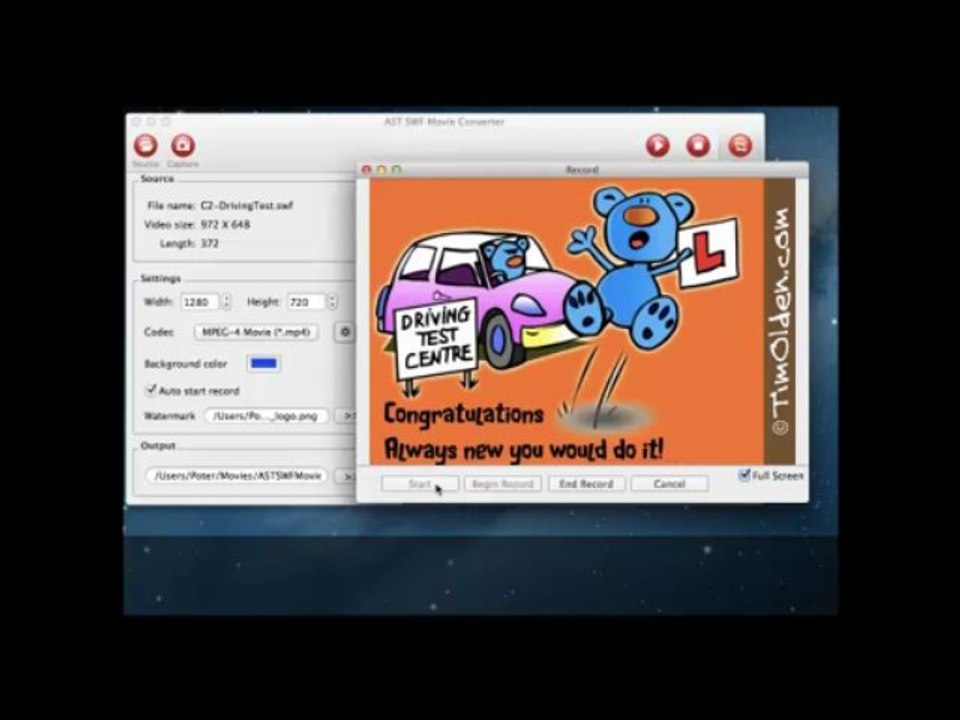The image size is (960, 720).
Task: Click the Watermark path field
Action: (x=267, y=416)
